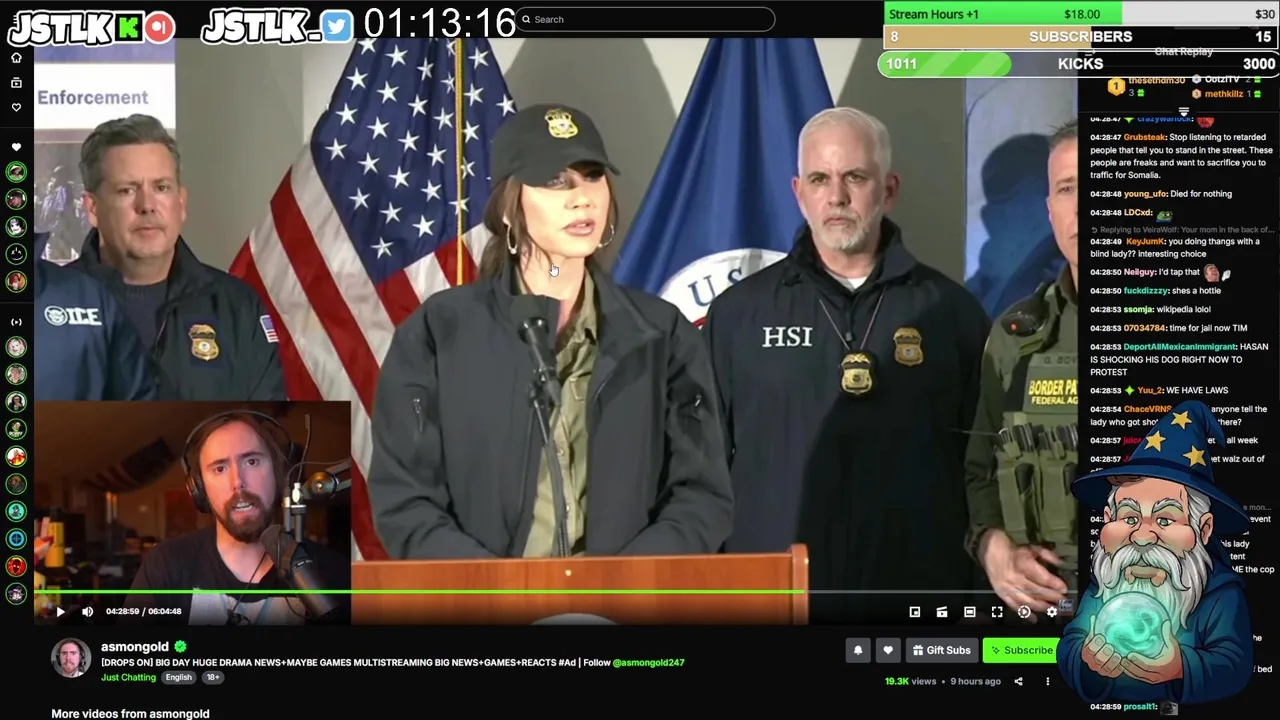Open the asmongold channel name link

[x=135, y=647]
